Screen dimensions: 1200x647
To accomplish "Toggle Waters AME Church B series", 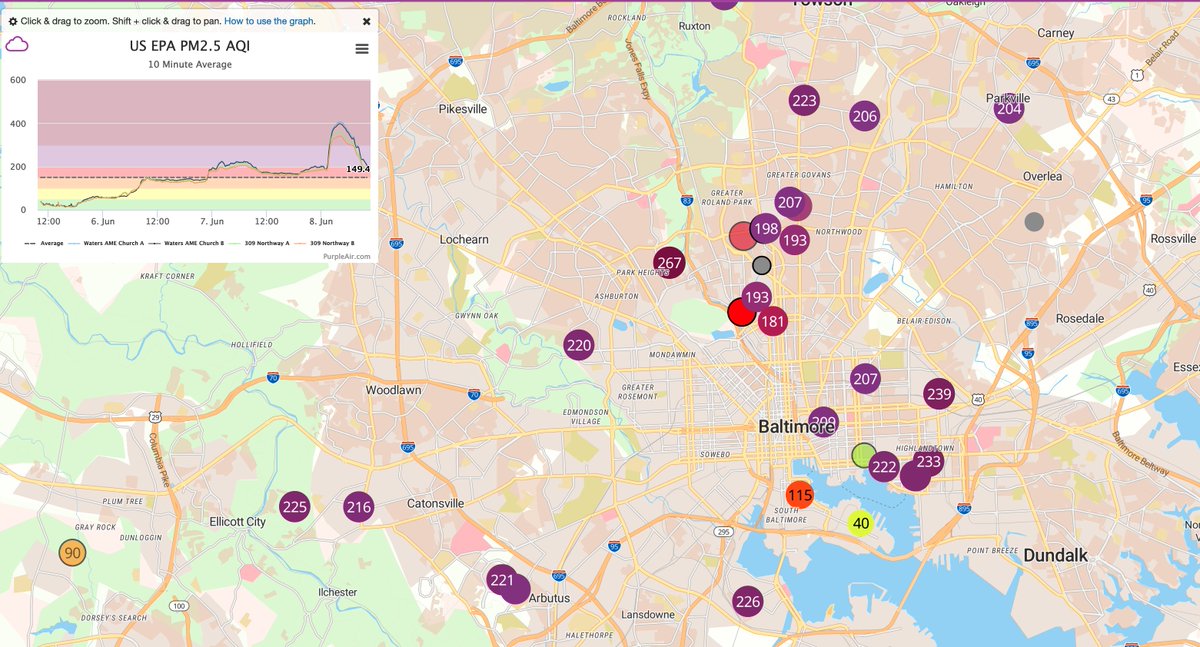I will 188,243.
